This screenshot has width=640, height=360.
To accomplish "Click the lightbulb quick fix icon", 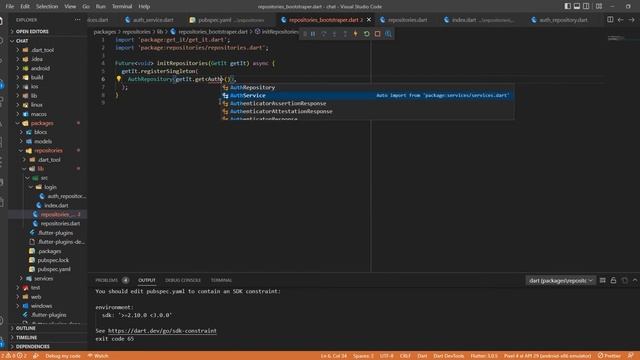I will click(119, 79).
